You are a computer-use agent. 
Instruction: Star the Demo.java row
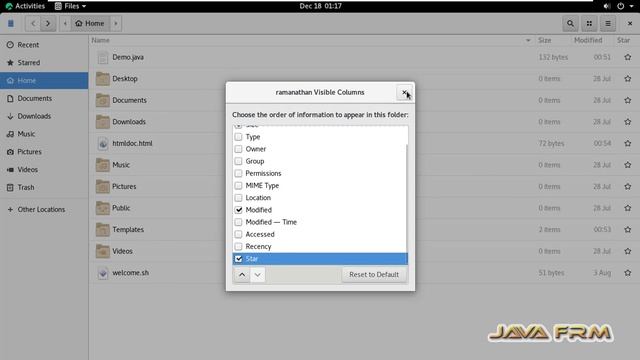628,57
